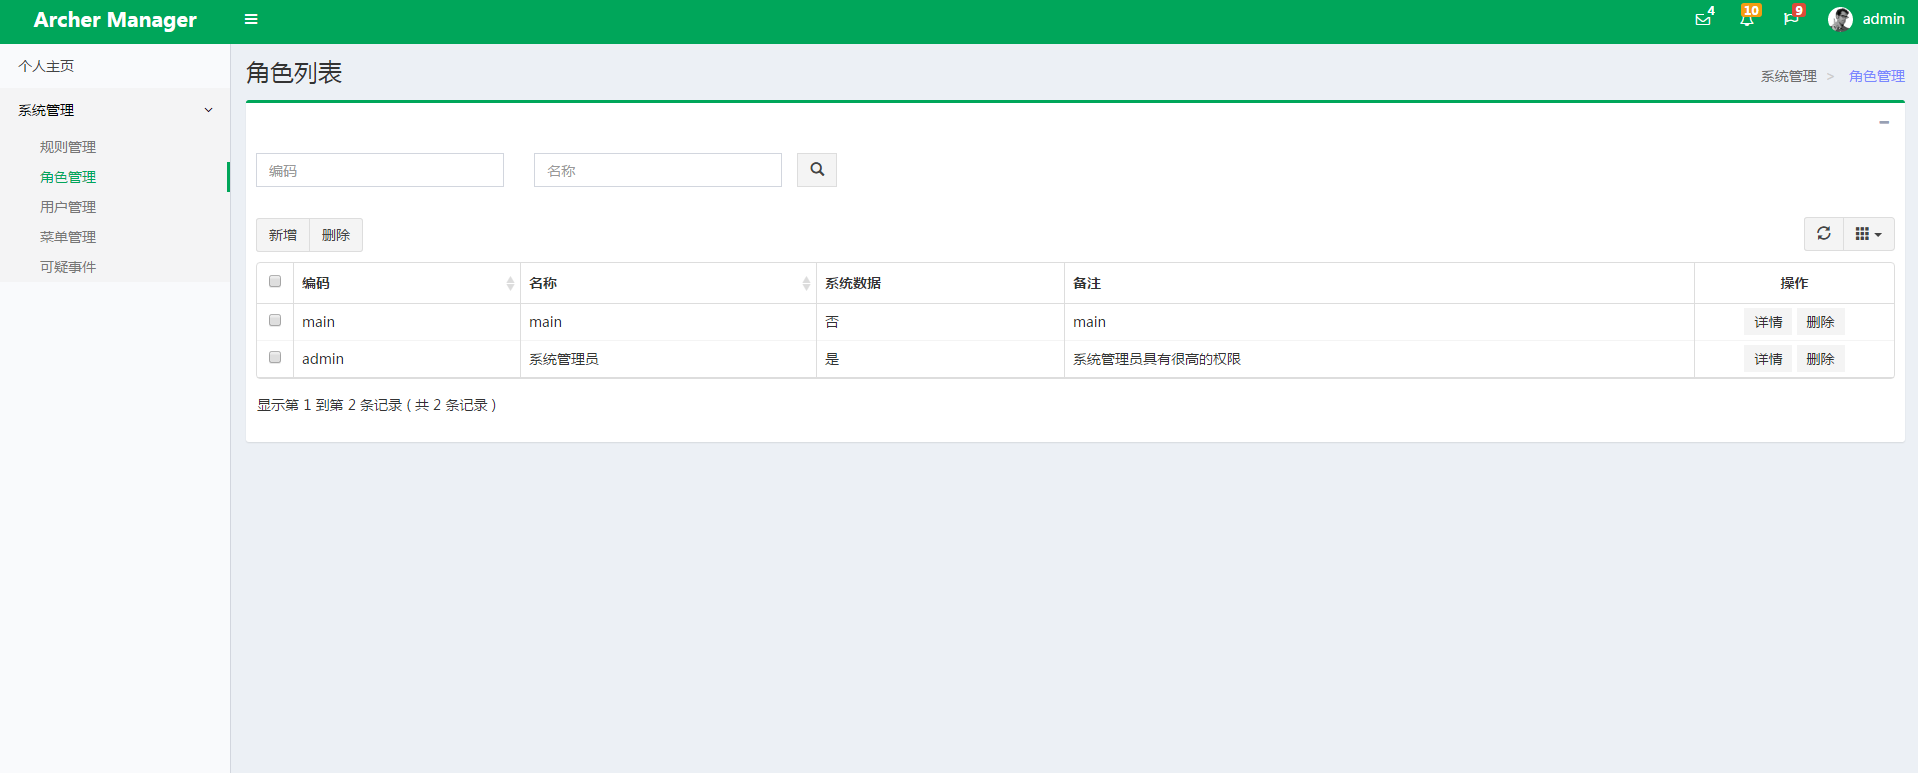The height and width of the screenshot is (773, 1918).
Task: Click the 新增 button
Action: point(283,235)
